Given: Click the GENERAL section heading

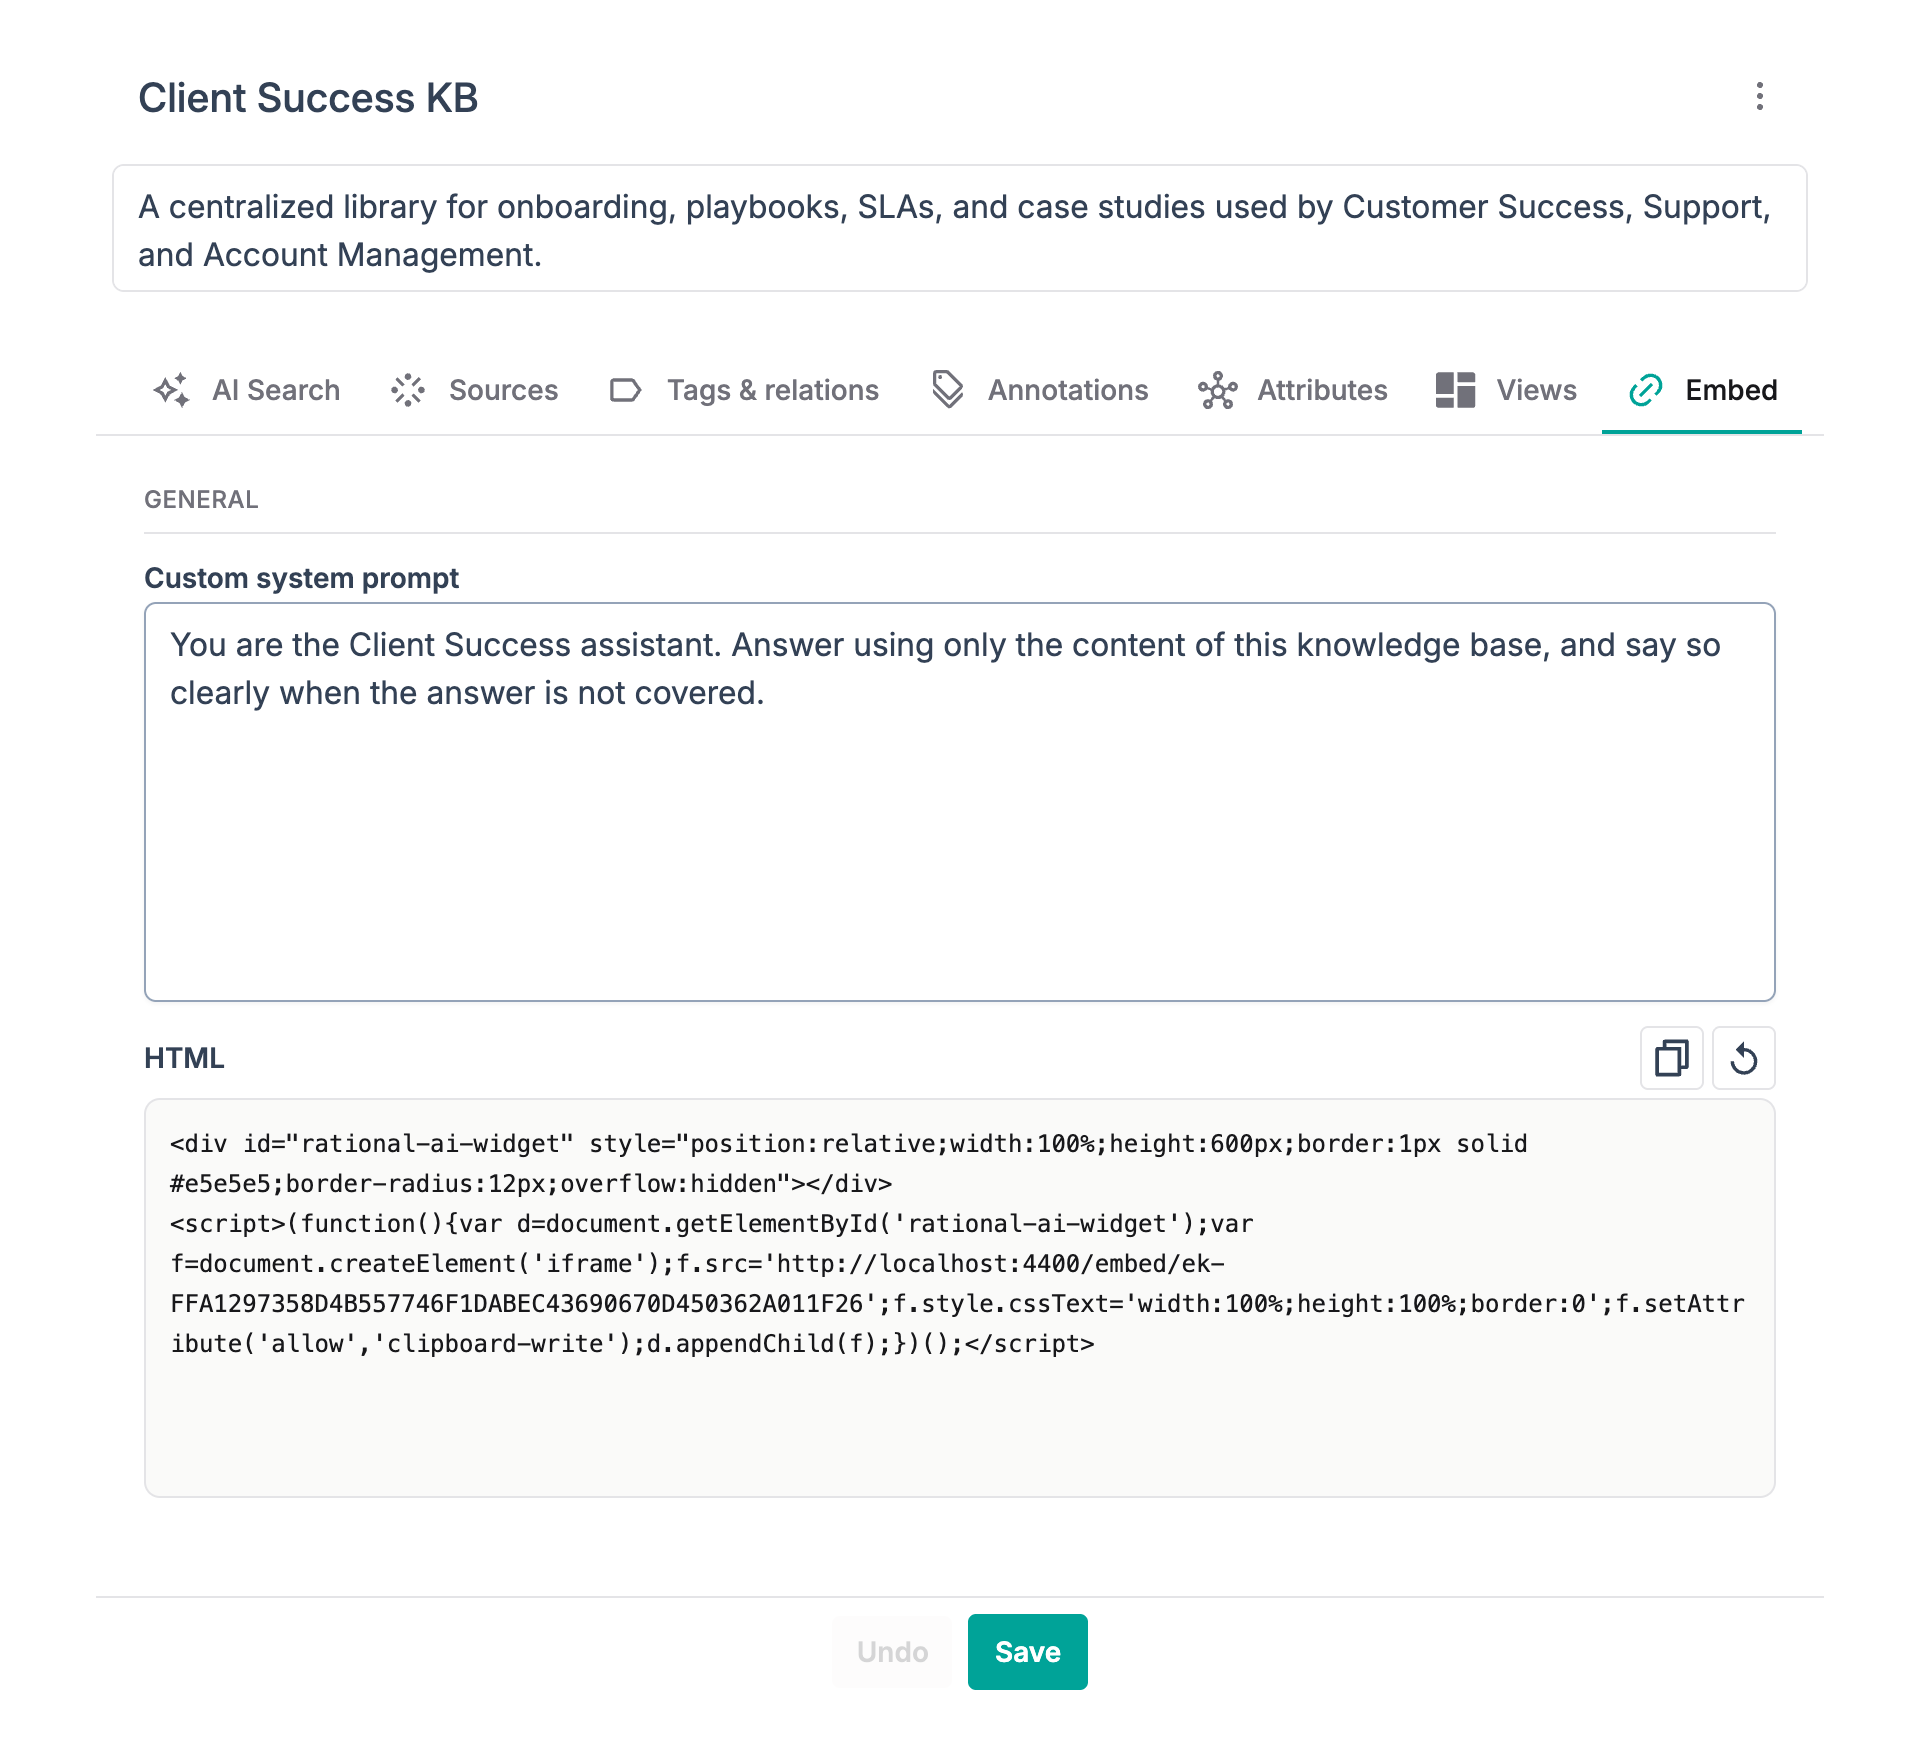Looking at the screenshot, I should 201,500.
